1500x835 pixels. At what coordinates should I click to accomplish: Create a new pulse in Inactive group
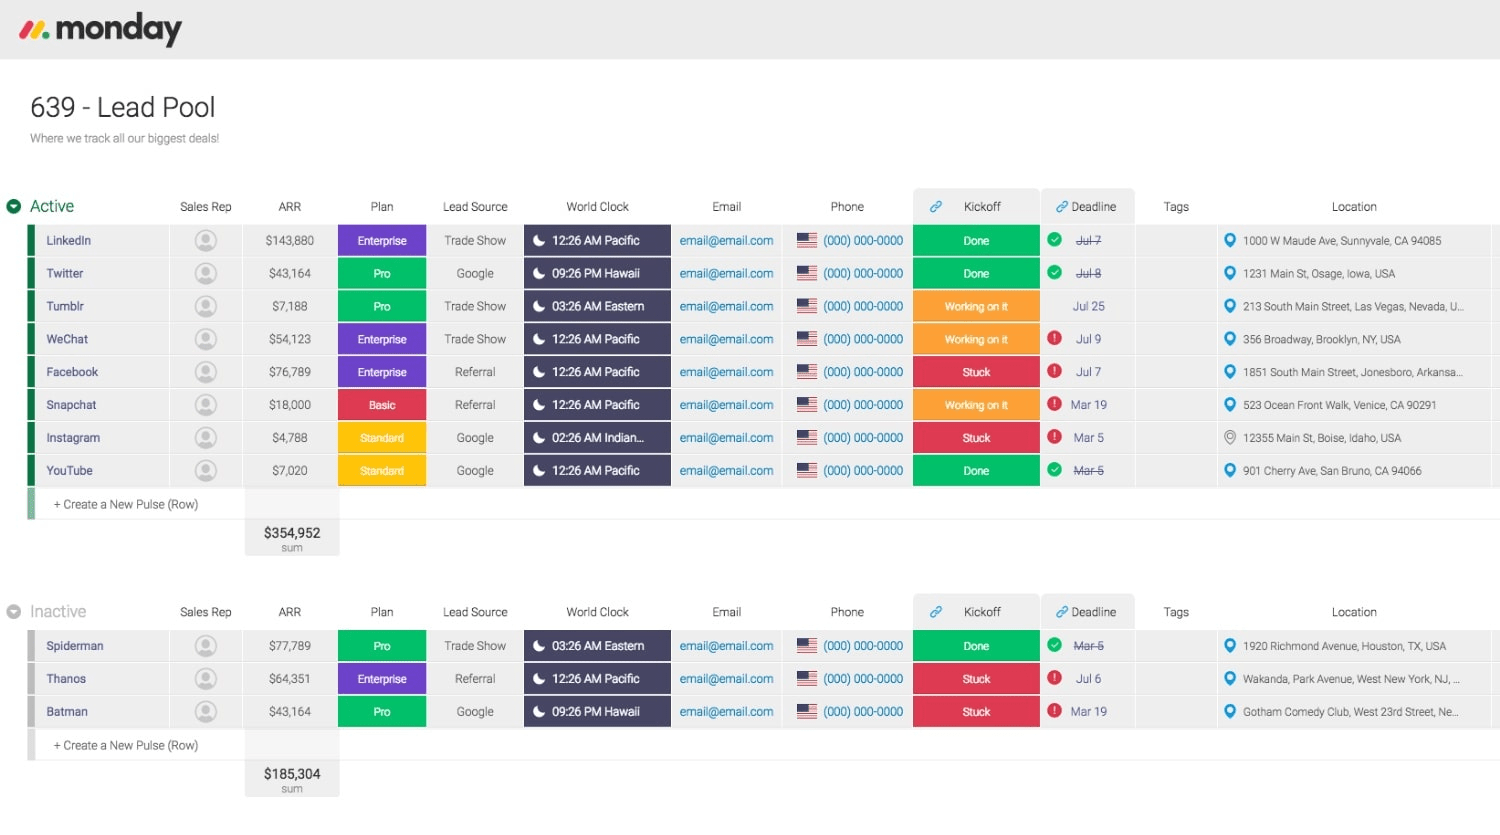pos(126,745)
